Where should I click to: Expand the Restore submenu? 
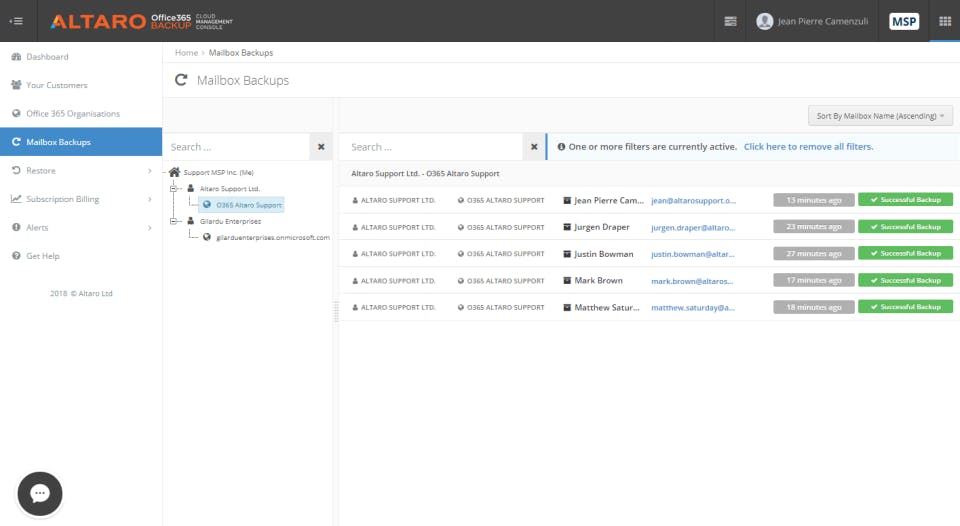pos(81,170)
